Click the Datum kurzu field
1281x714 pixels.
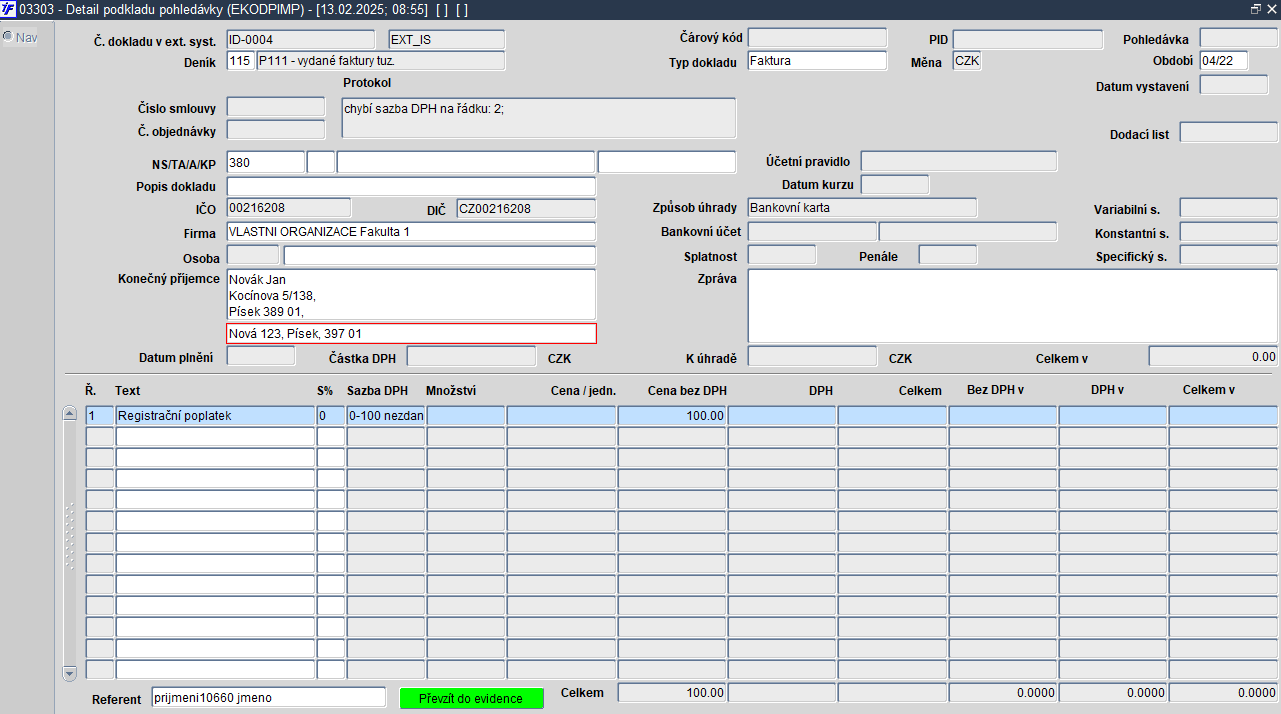click(x=894, y=184)
